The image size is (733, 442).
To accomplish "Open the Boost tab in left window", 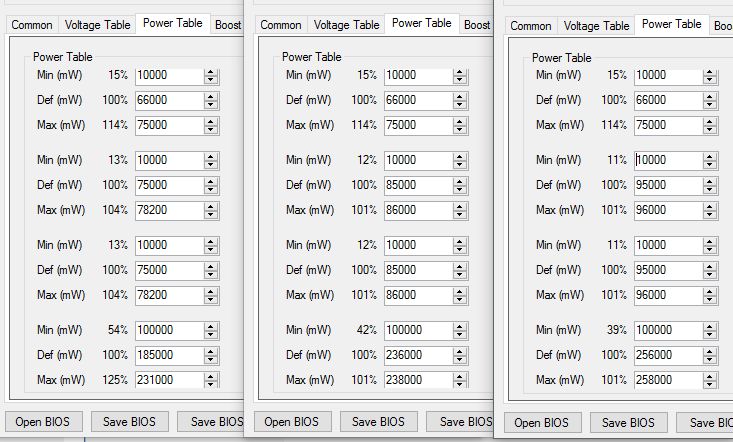I will (x=227, y=25).
